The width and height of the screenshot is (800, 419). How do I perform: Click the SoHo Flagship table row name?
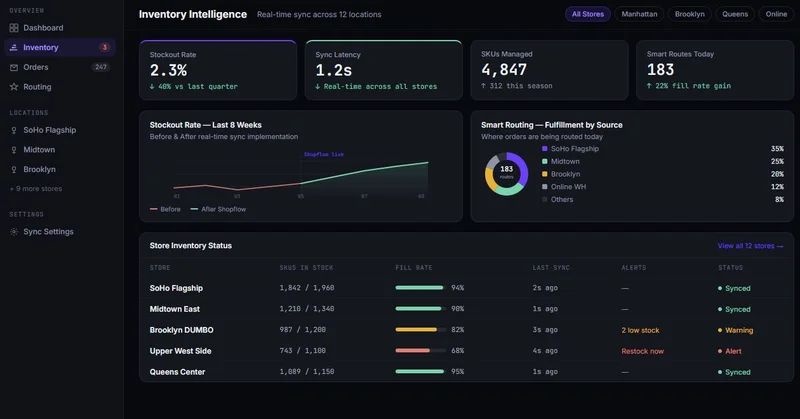tap(176, 288)
